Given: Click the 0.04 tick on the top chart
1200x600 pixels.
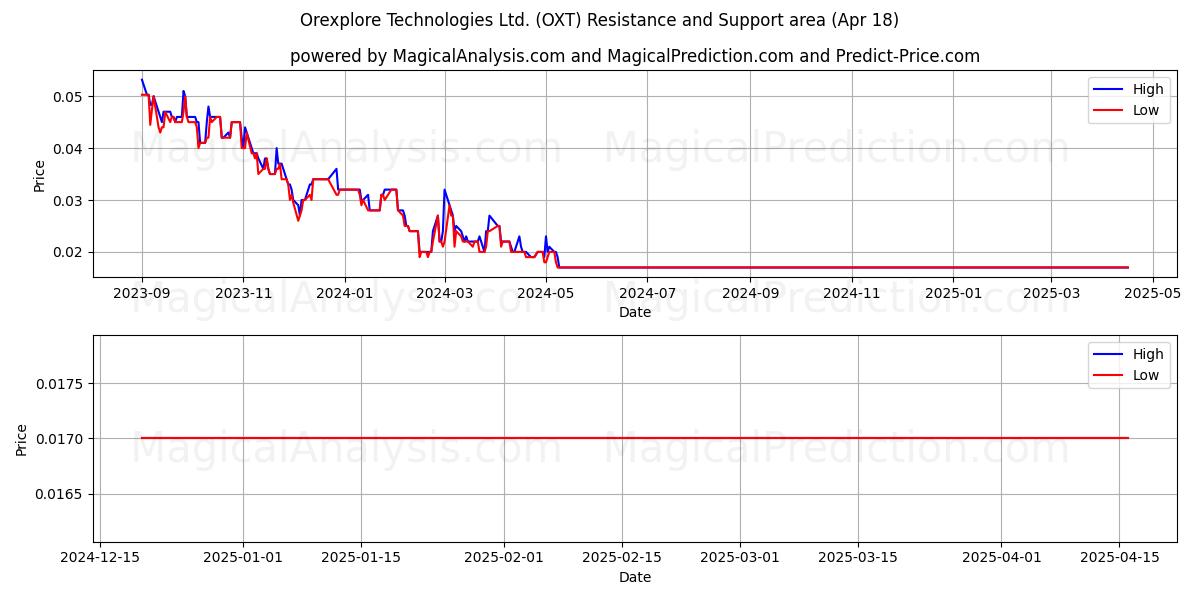Looking at the screenshot, I should point(70,149).
